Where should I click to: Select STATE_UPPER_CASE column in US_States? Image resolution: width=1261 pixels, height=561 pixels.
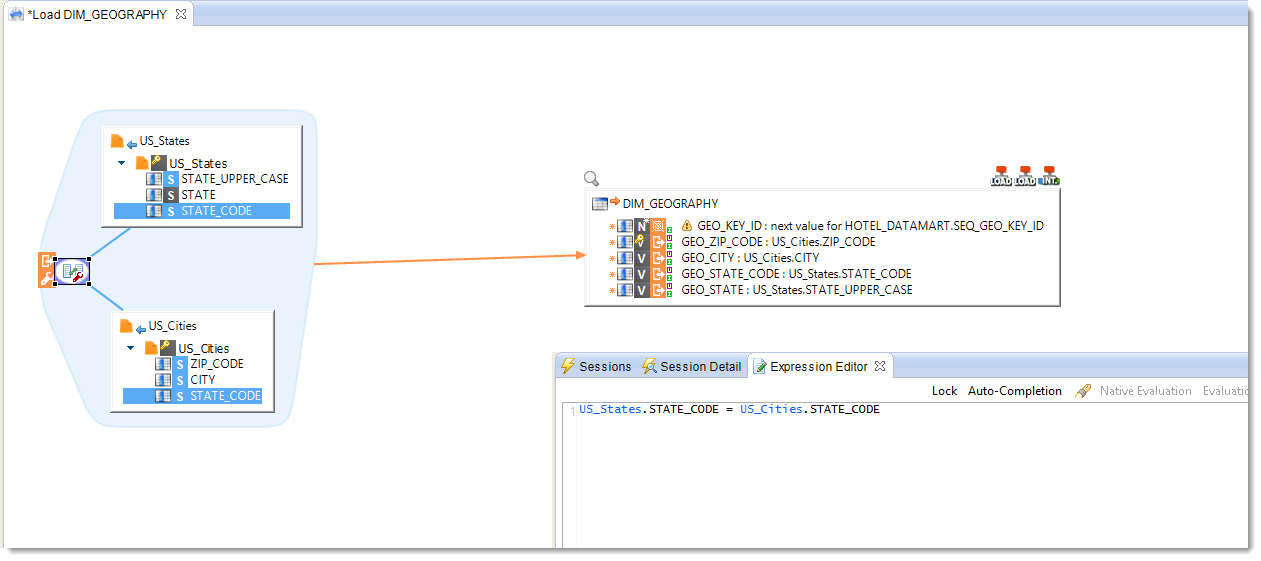(235, 179)
